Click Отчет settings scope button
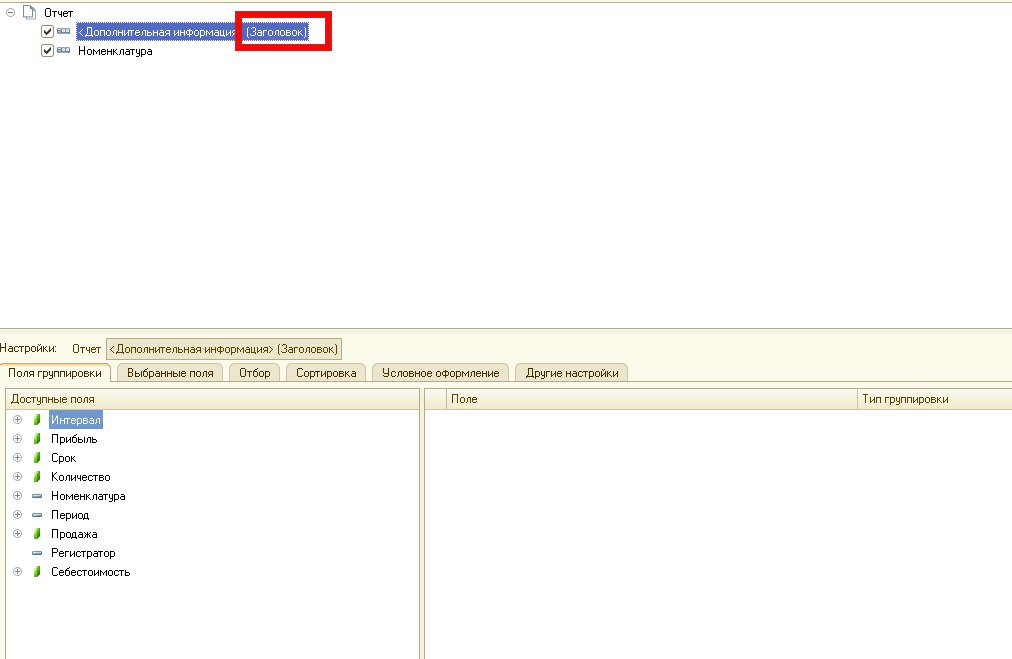 pos(86,349)
